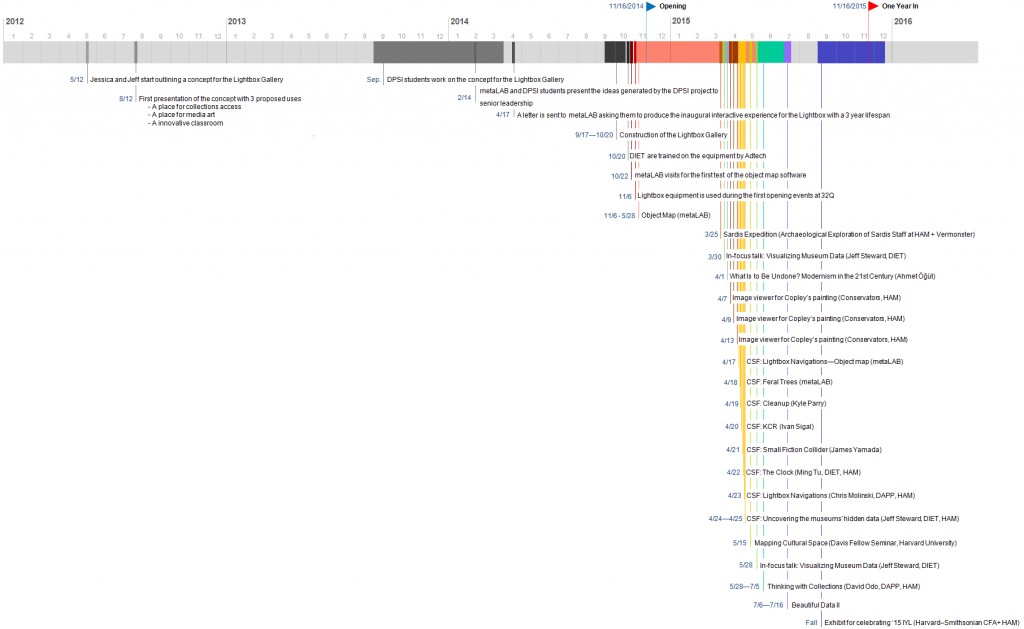Screen dimensions: 1024x629
Task: Click the 5/12 date label
Action: coord(77,80)
